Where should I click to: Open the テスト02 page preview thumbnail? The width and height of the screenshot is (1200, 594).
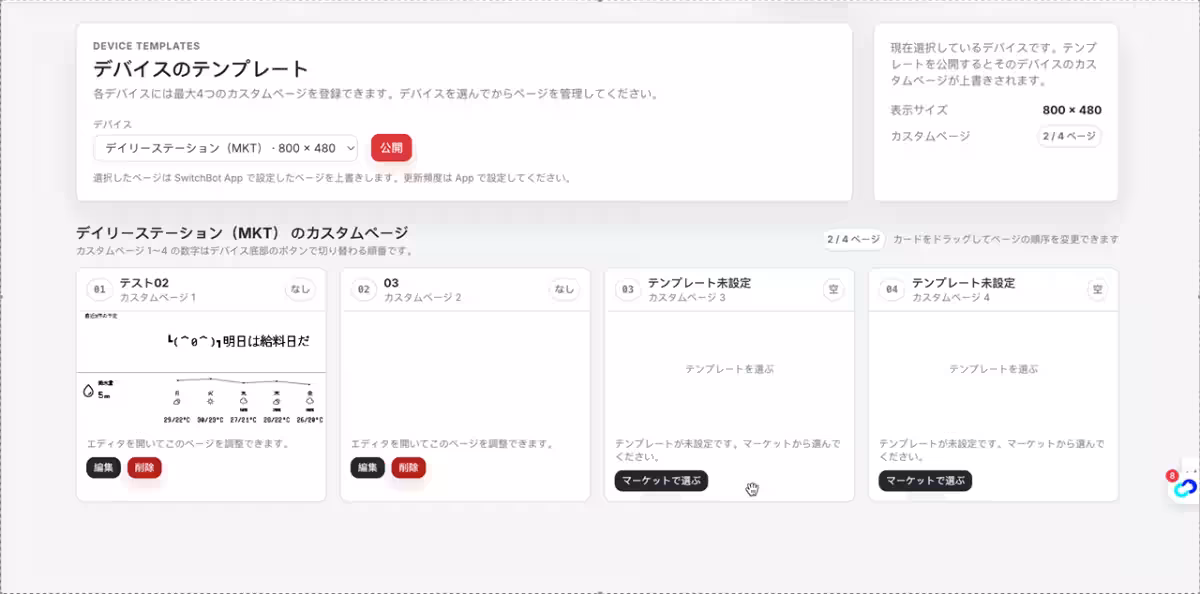point(201,369)
